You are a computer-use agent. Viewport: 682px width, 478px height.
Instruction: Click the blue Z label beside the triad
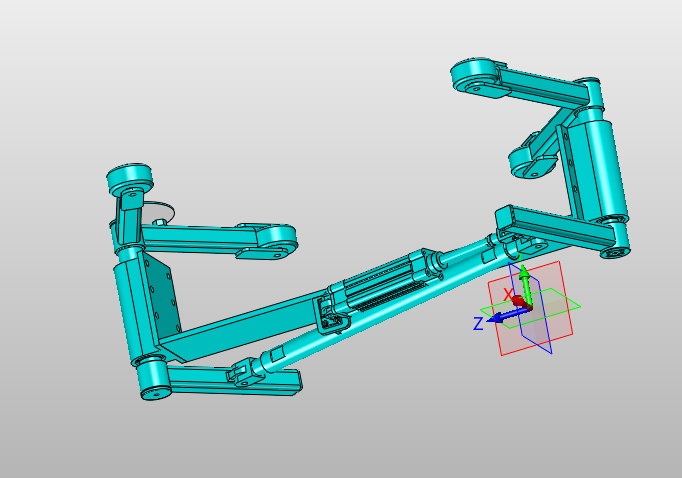point(478,324)
